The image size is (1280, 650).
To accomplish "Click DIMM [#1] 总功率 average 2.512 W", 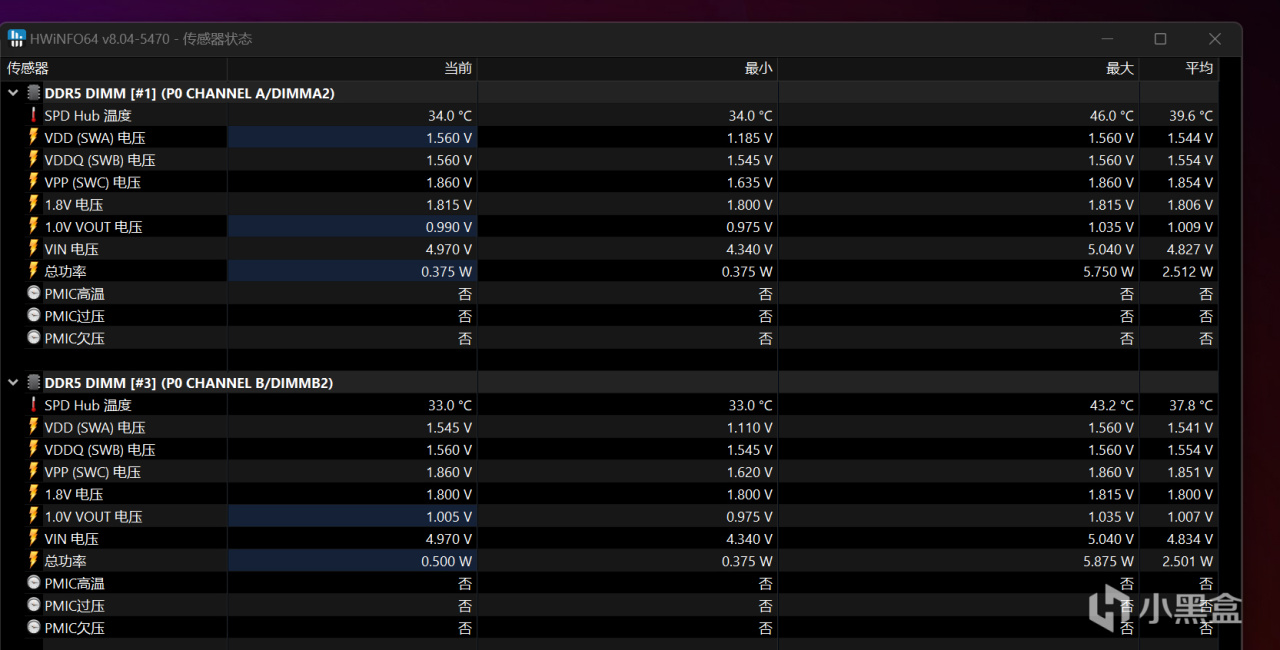I will click(x=1187, y=272).
